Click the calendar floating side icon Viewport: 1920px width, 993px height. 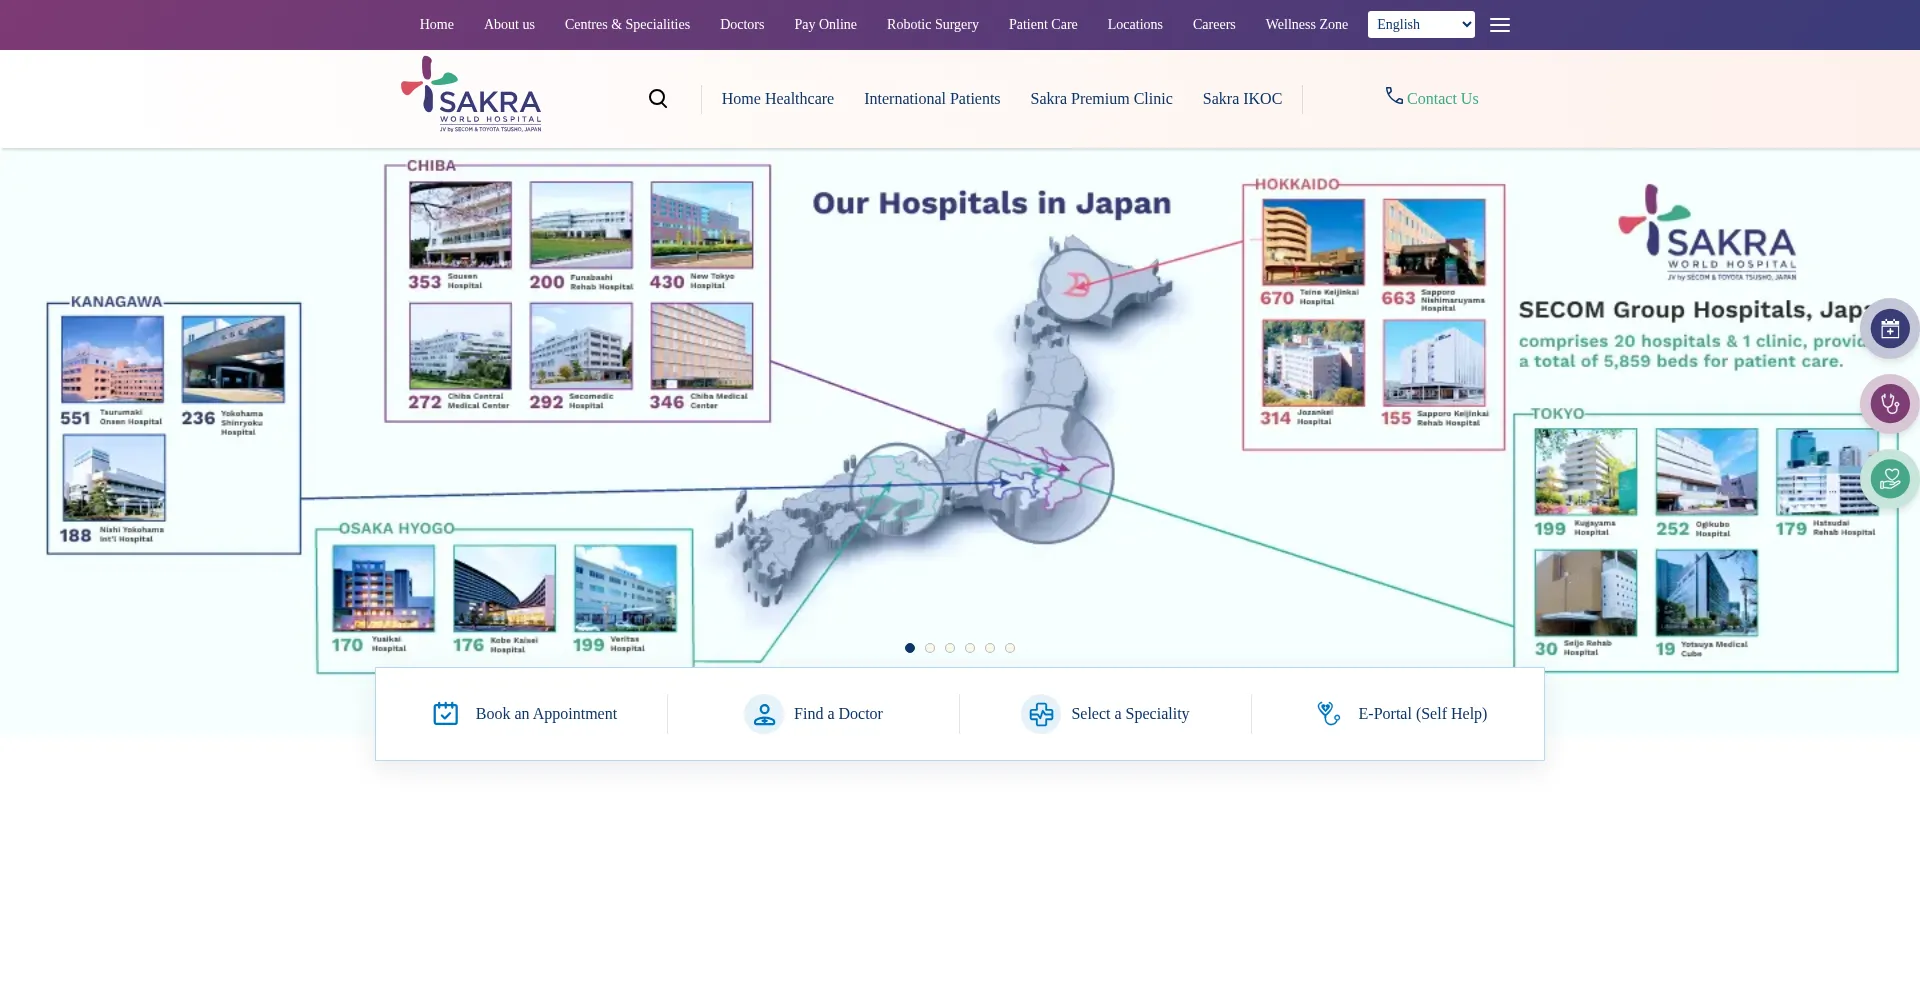[1889, 328]
